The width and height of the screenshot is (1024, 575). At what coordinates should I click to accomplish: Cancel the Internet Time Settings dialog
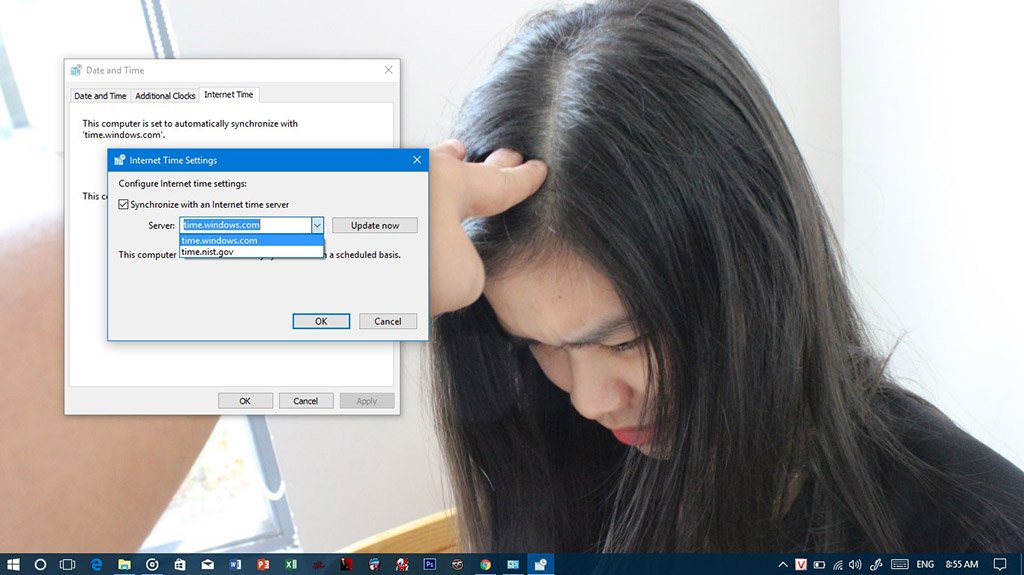pos(388,321)
